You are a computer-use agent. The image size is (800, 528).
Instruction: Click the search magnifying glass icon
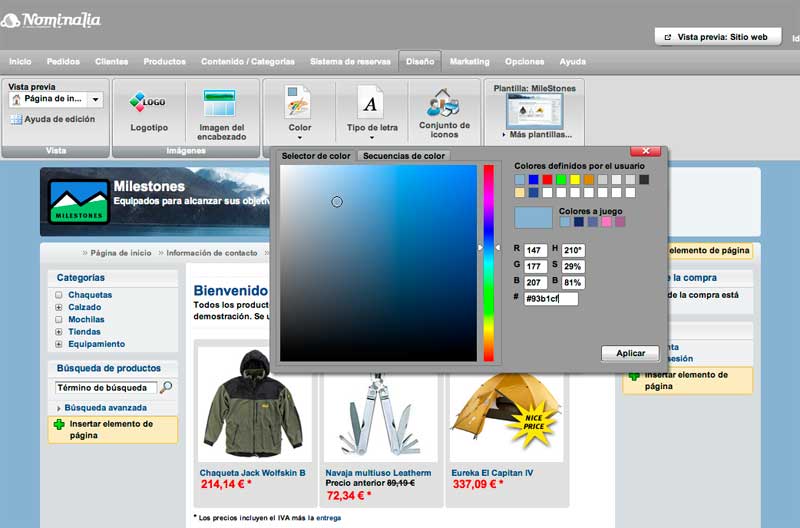[166, 387]
